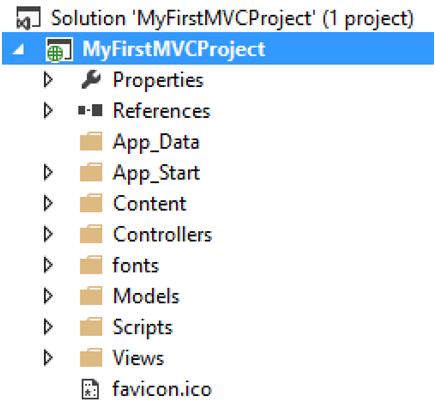This screenshot has height=404, width=436.
Task: Expand the Scripts folder arrow
Action: pos(48,327)
